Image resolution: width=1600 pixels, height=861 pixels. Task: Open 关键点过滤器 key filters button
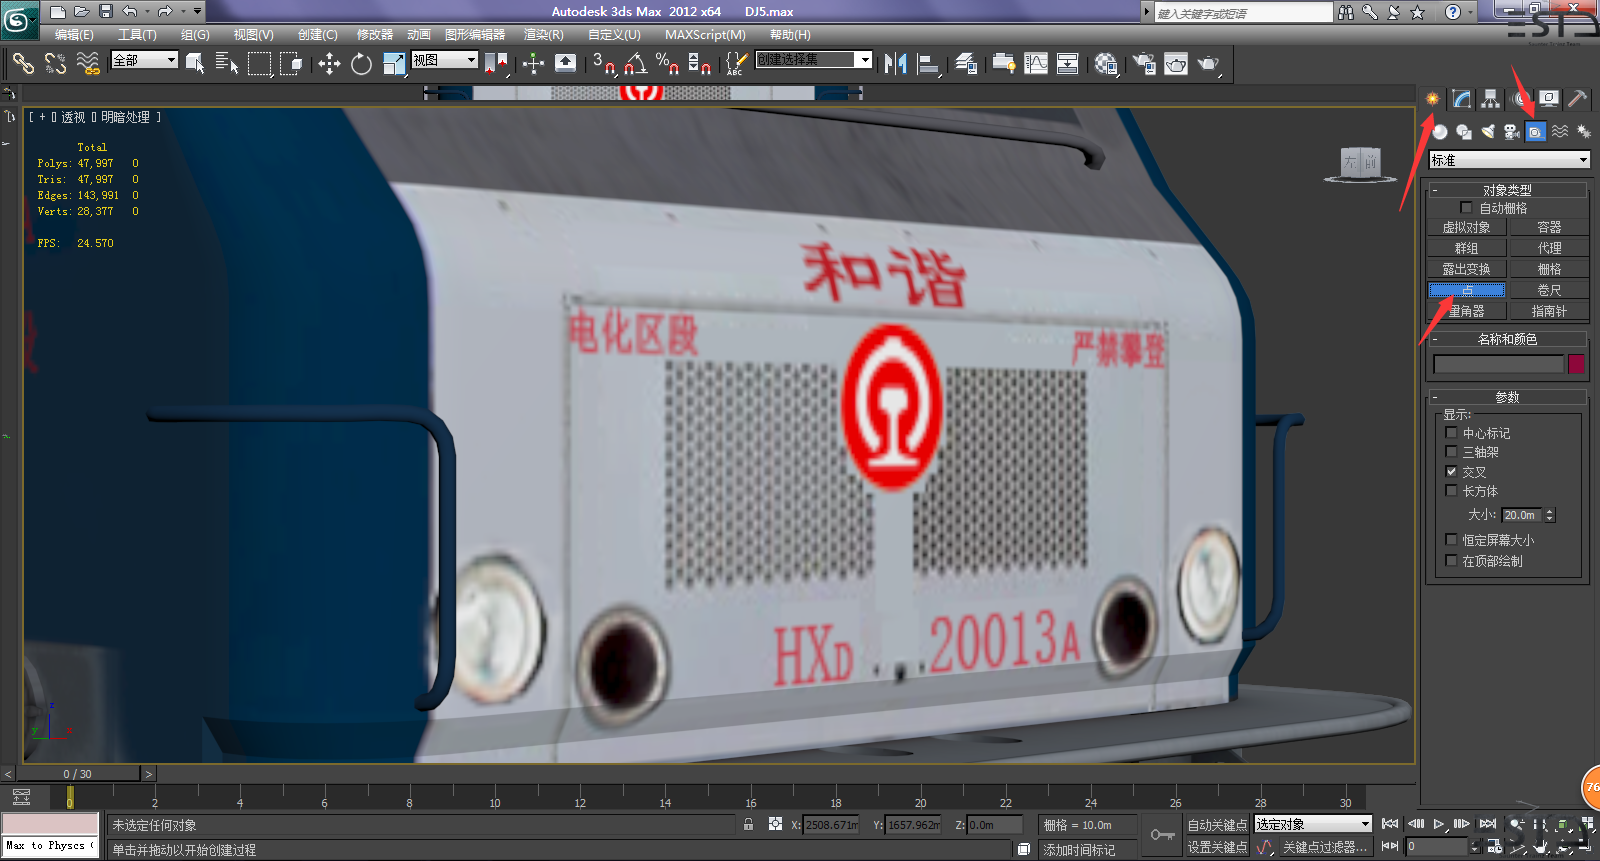(x=1324, y=847)
